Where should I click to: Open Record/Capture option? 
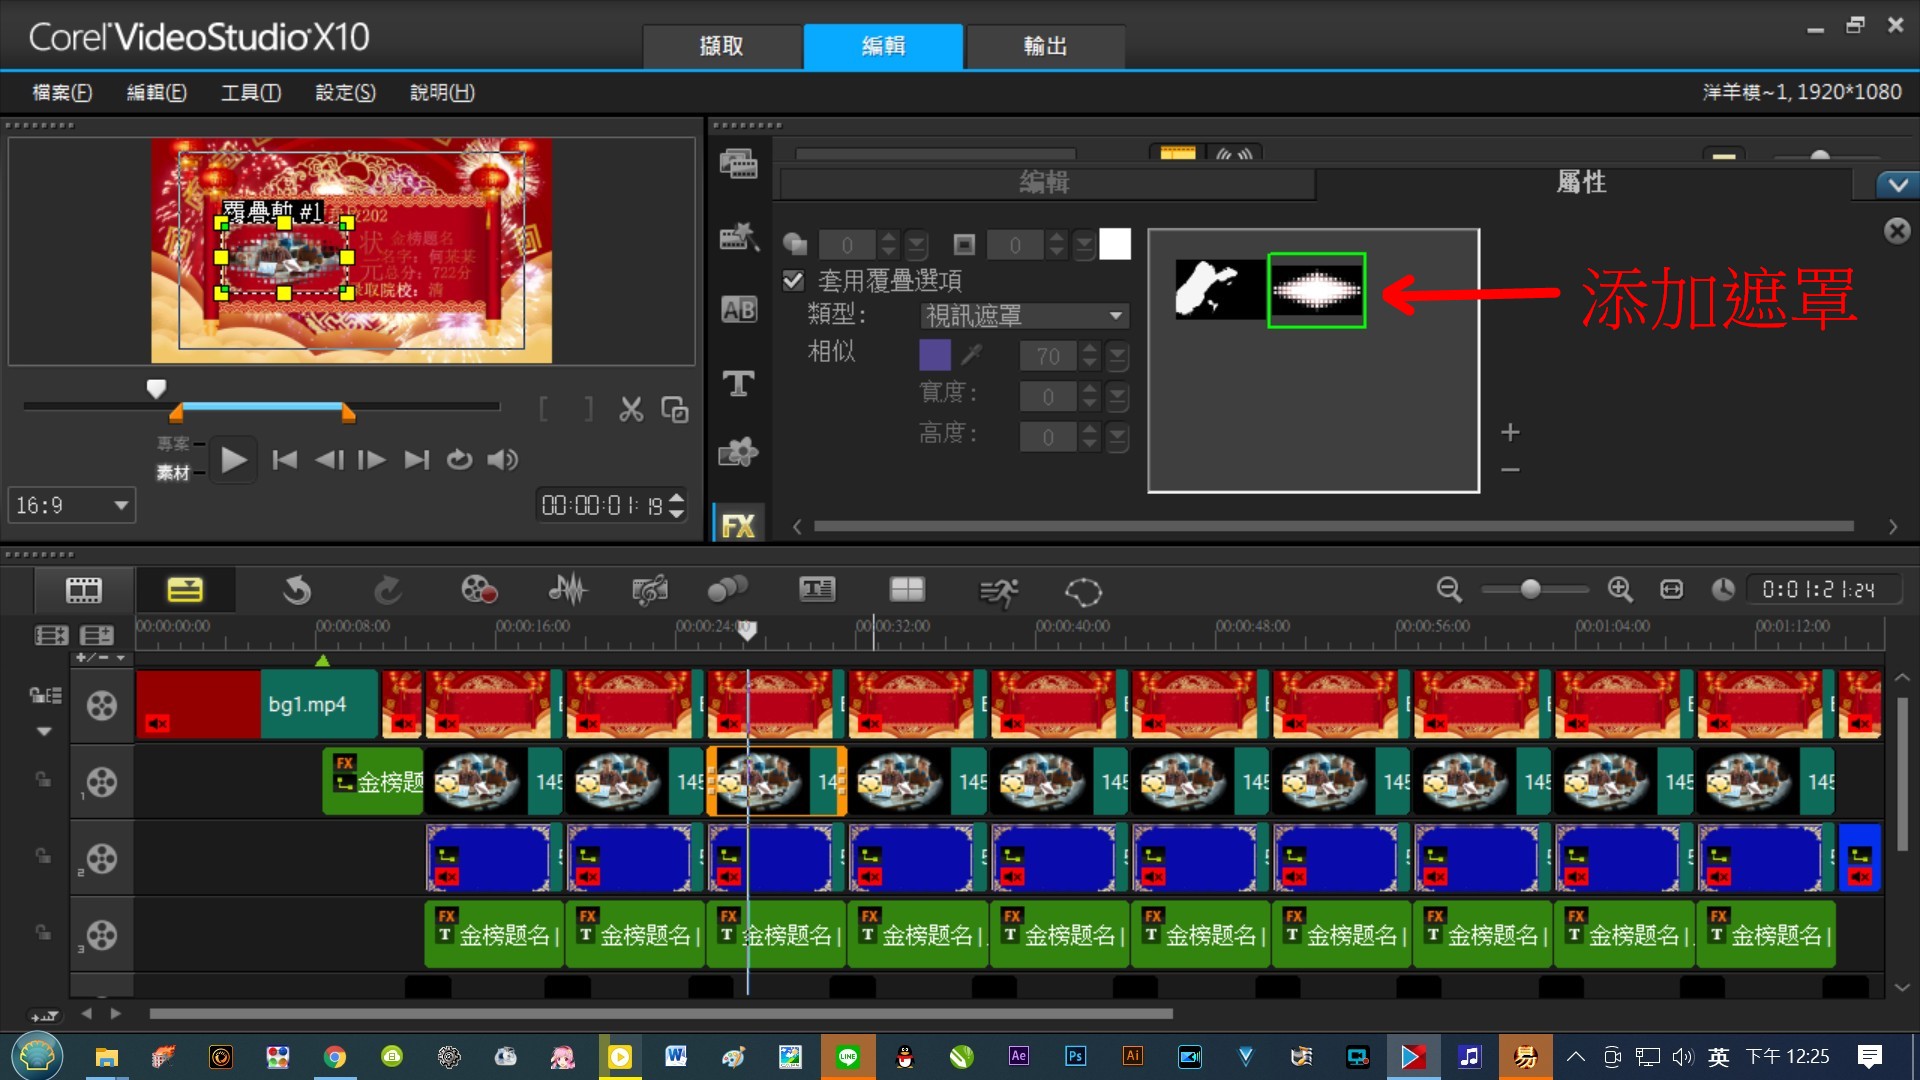[479, 590]
